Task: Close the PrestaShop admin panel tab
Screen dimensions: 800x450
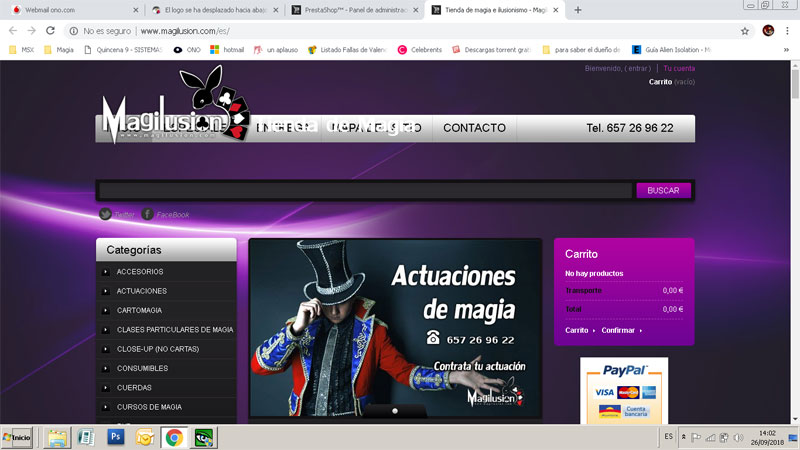Action: (x=415, y=10)
